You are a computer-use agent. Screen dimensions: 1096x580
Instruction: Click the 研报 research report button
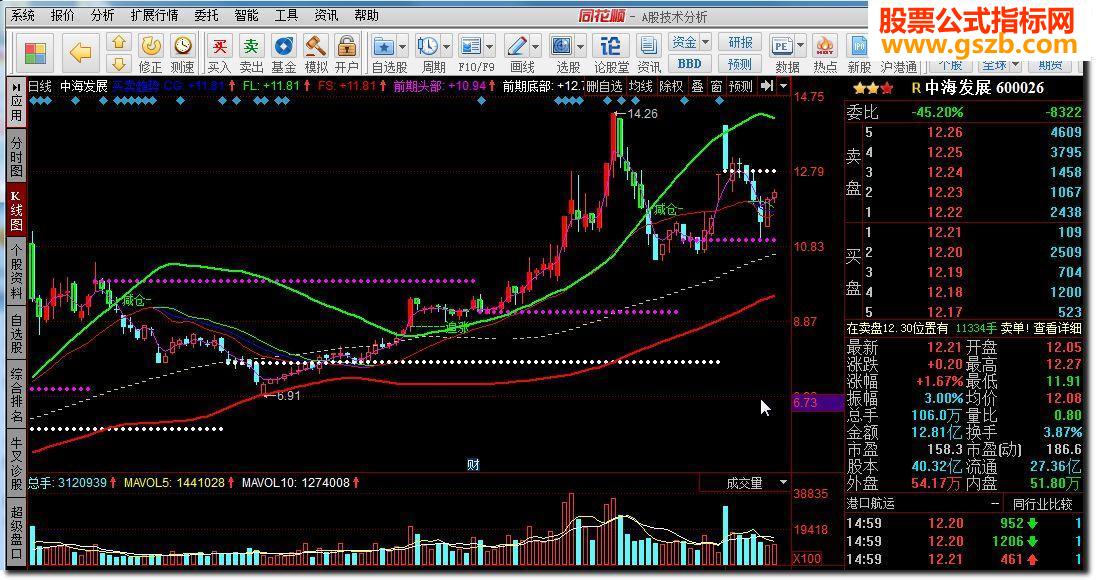pyautogui.click(x=740, y=42)
